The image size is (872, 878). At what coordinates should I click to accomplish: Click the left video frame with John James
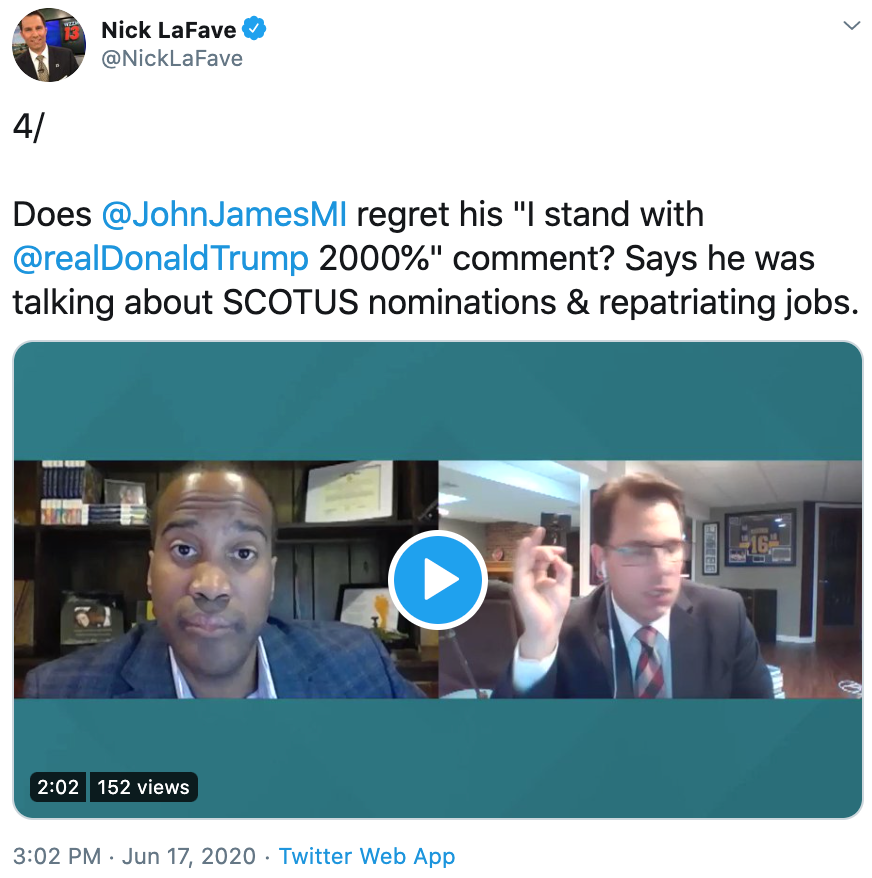pyautogui.click(x=226, y=580)
